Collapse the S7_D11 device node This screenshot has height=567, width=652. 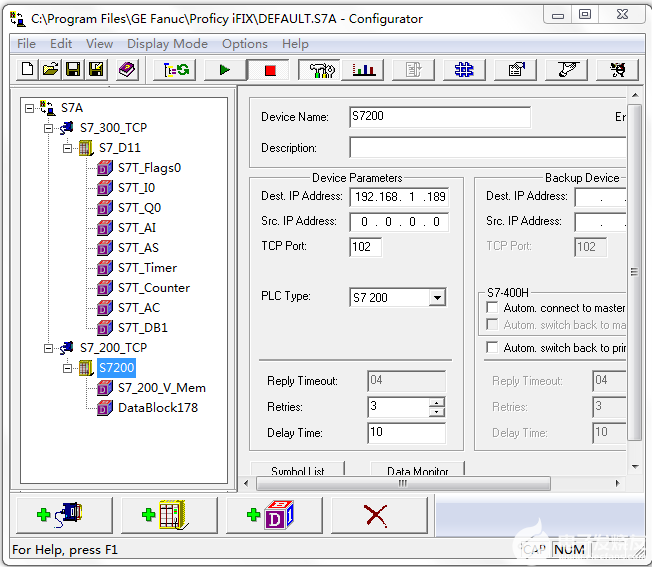pos(67,148)
